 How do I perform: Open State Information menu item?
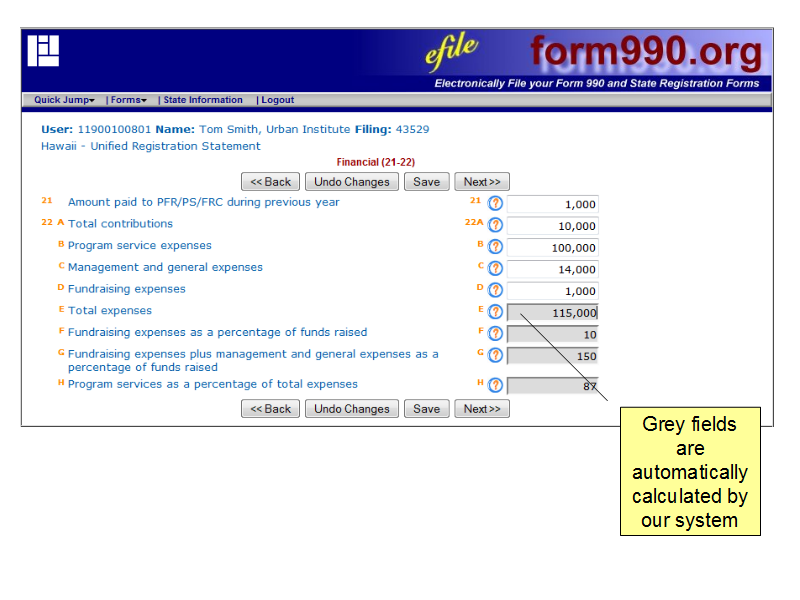203,100
